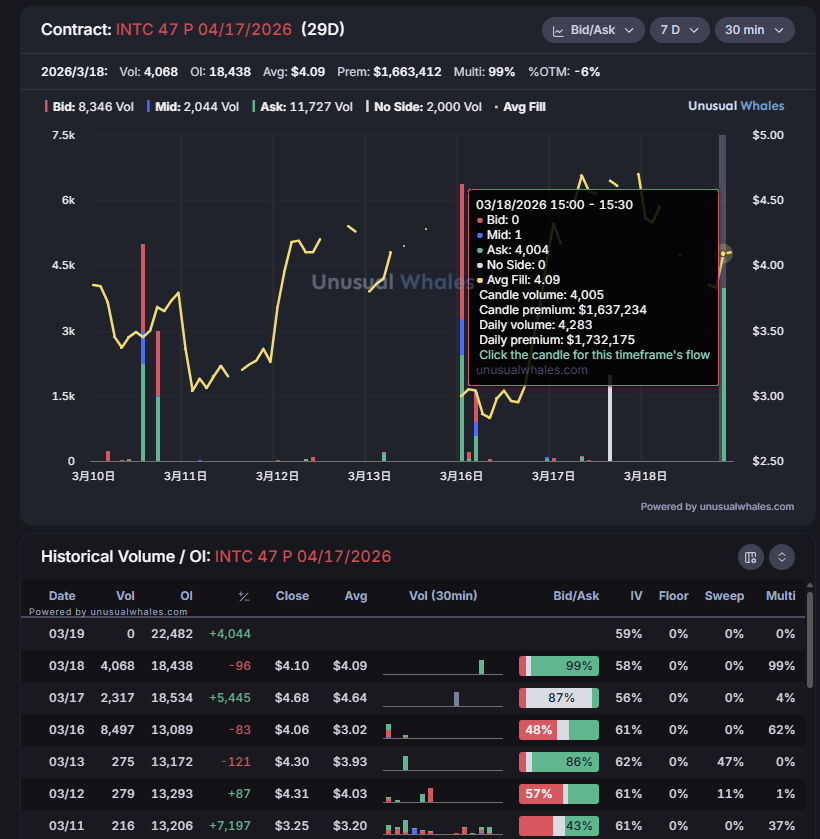
Task: Click the +7,197 OI change value
Action: [x=230, y=826]
